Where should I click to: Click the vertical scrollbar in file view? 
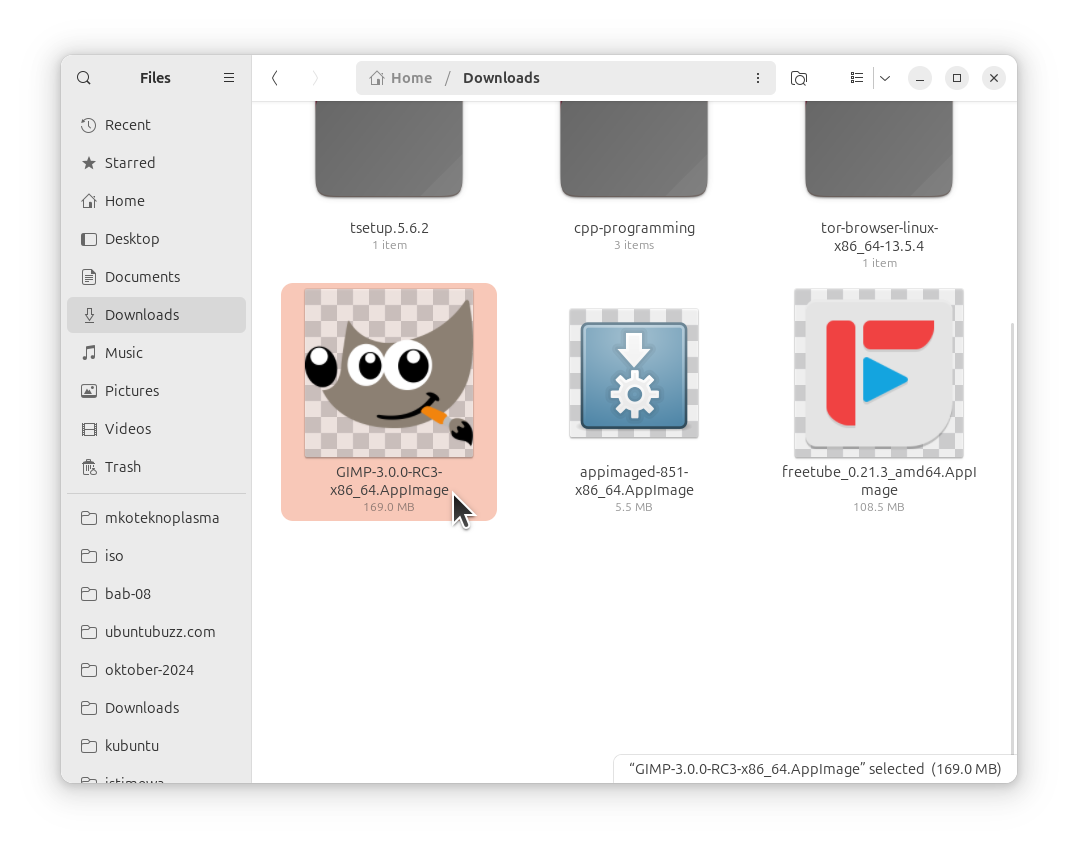click(1013, 538)
